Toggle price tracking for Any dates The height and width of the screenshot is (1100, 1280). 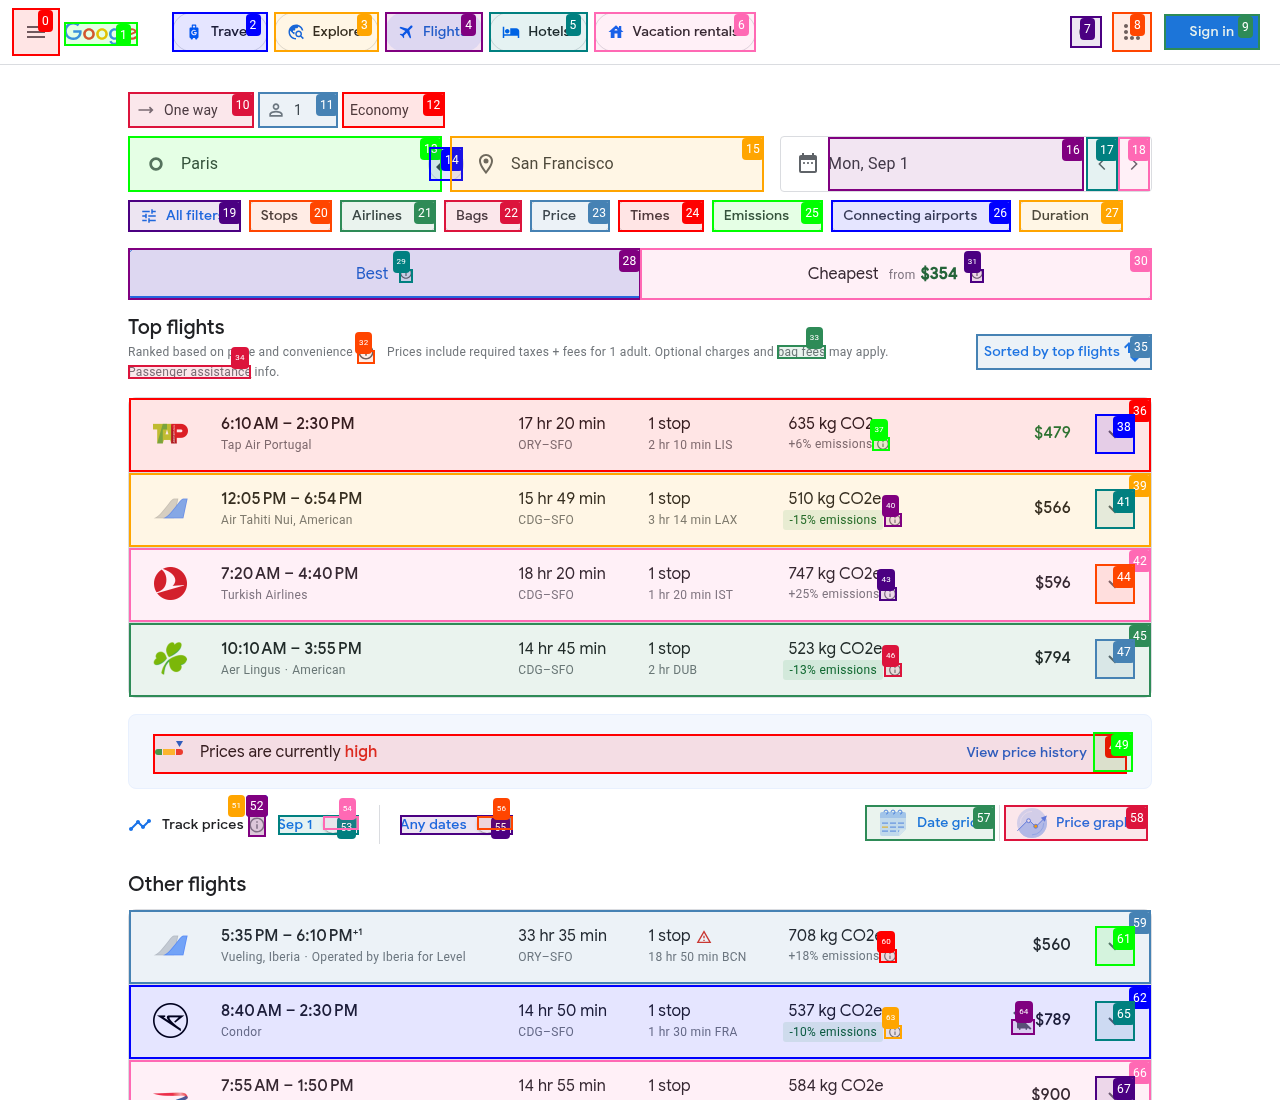(495, 825)
